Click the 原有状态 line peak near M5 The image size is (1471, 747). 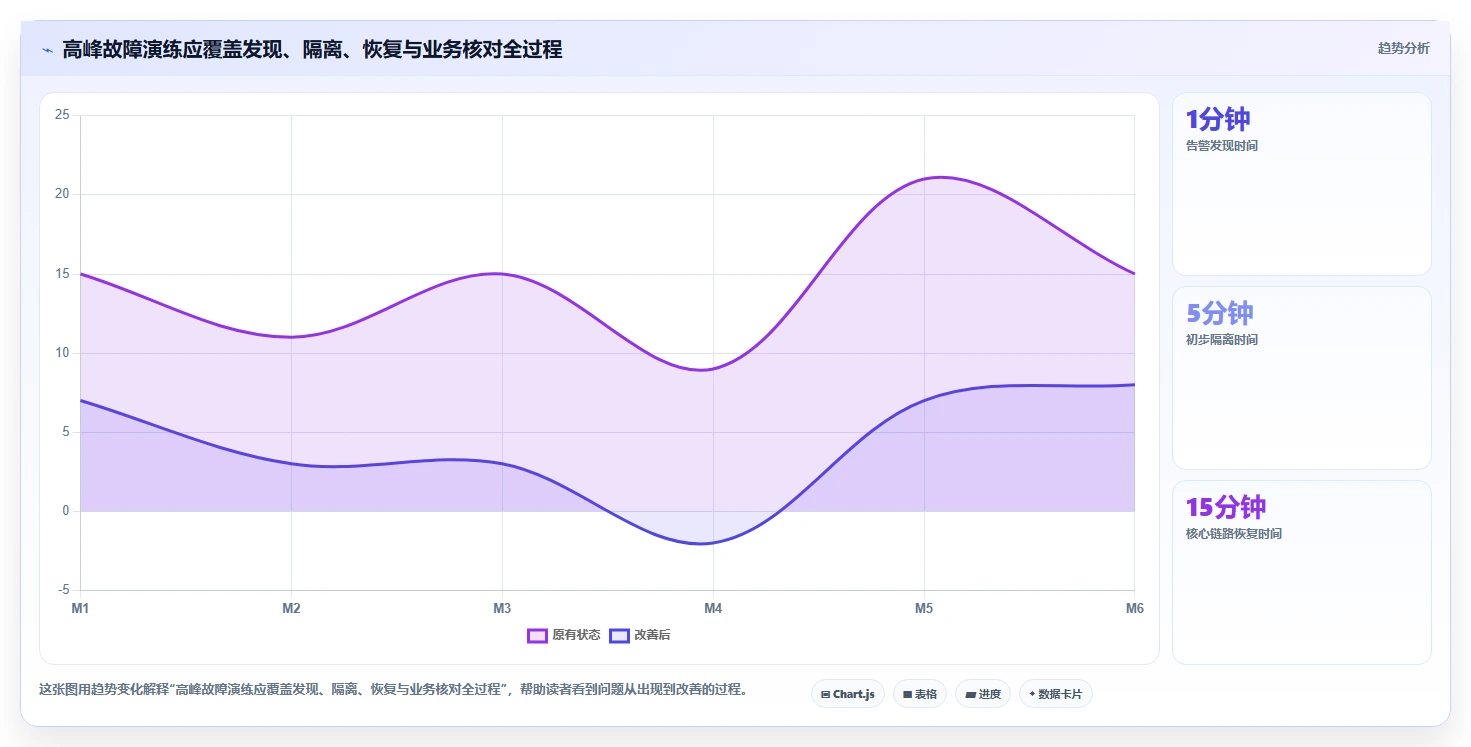939,177
